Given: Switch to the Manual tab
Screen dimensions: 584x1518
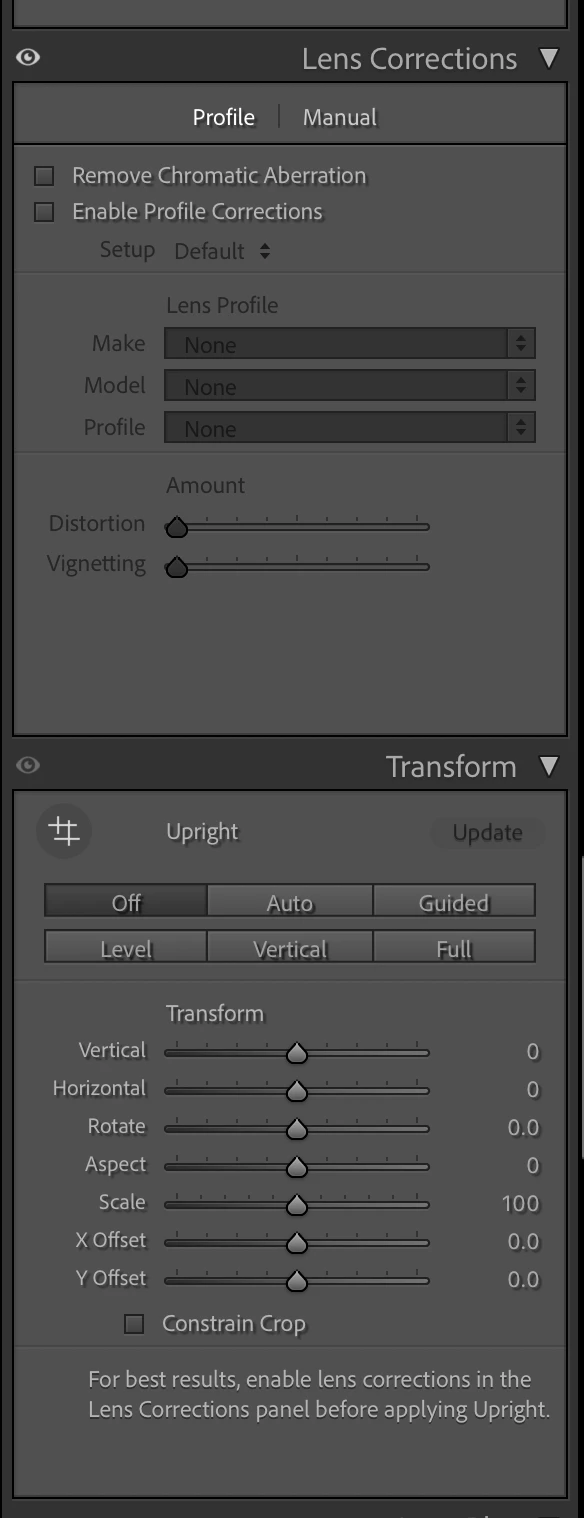Looking at the screenshot, I should [340, 117].
